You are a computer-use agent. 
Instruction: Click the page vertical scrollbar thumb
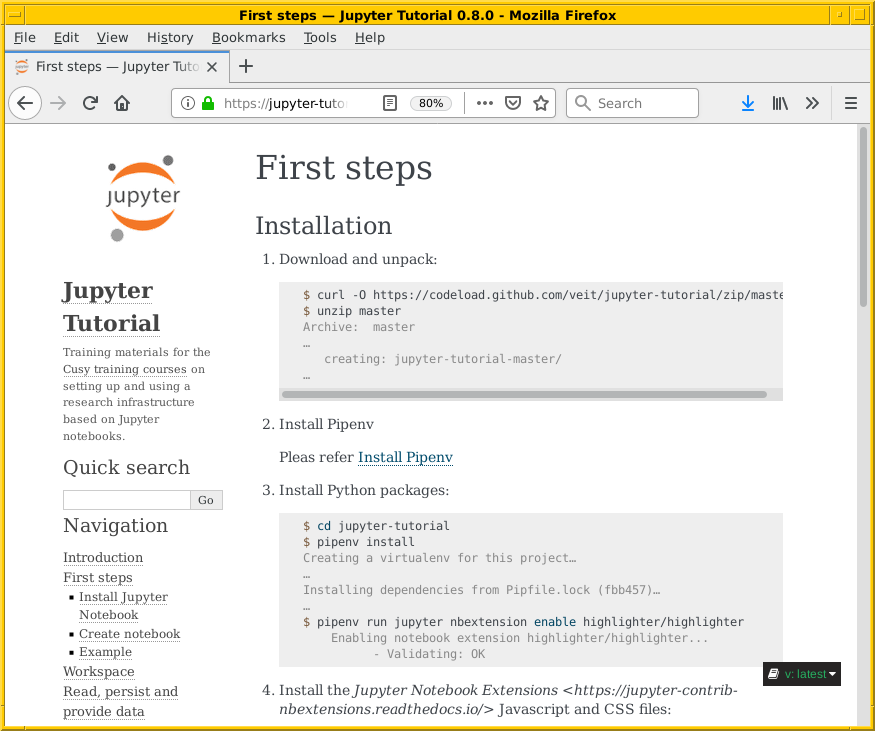point(863,217)
